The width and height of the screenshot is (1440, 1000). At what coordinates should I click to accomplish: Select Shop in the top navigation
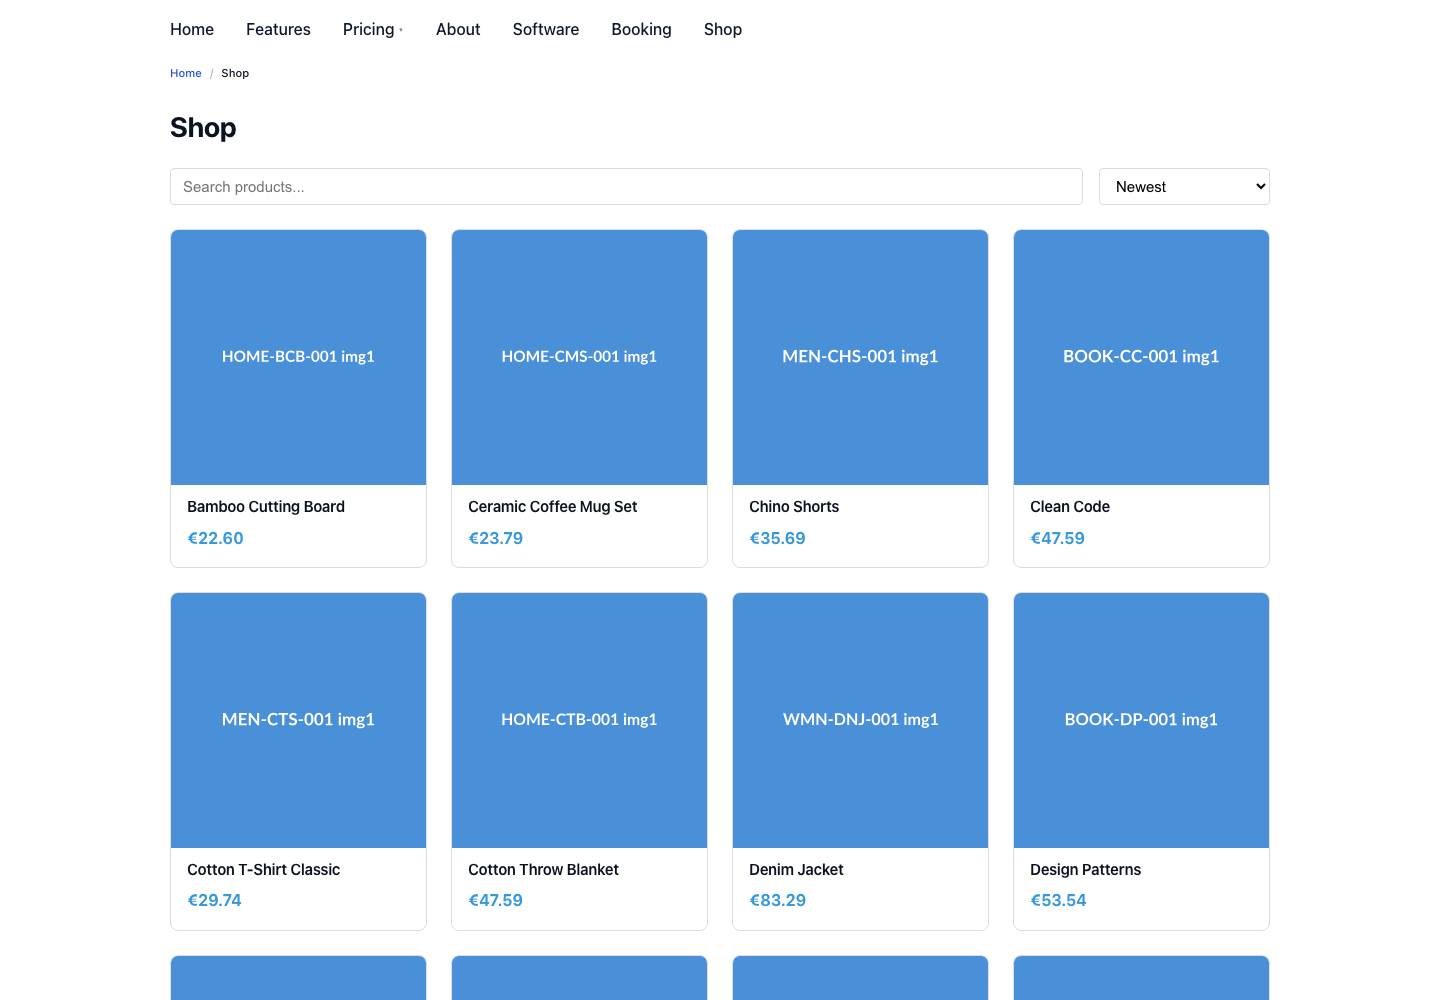(x=723, y=29)
